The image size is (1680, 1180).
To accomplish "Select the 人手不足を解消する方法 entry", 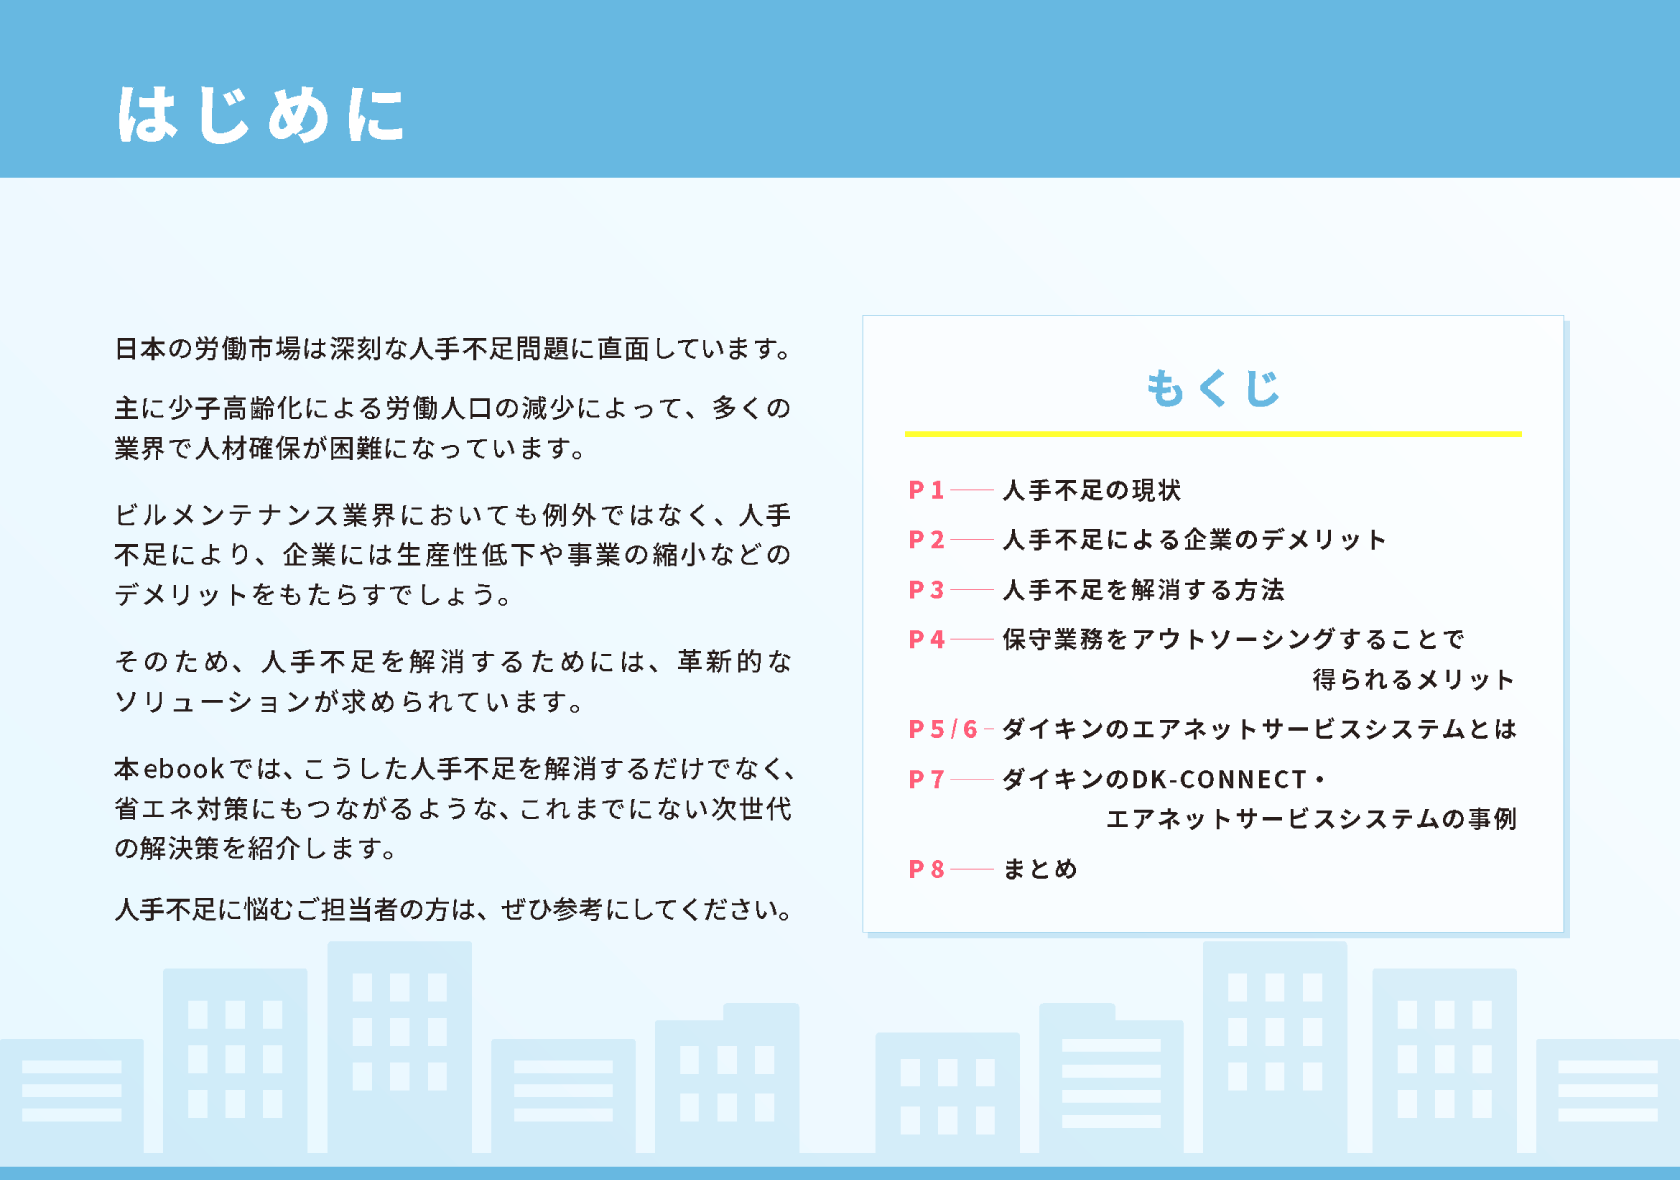I will point(1143,590).
